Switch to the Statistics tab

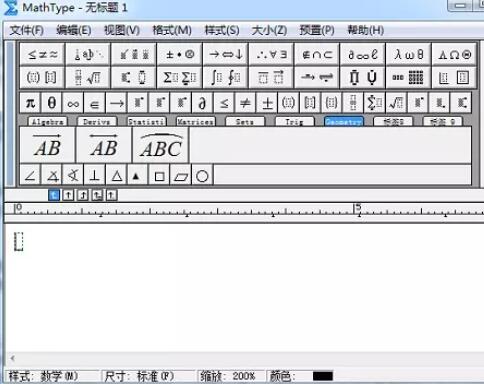tap(146, 122)
